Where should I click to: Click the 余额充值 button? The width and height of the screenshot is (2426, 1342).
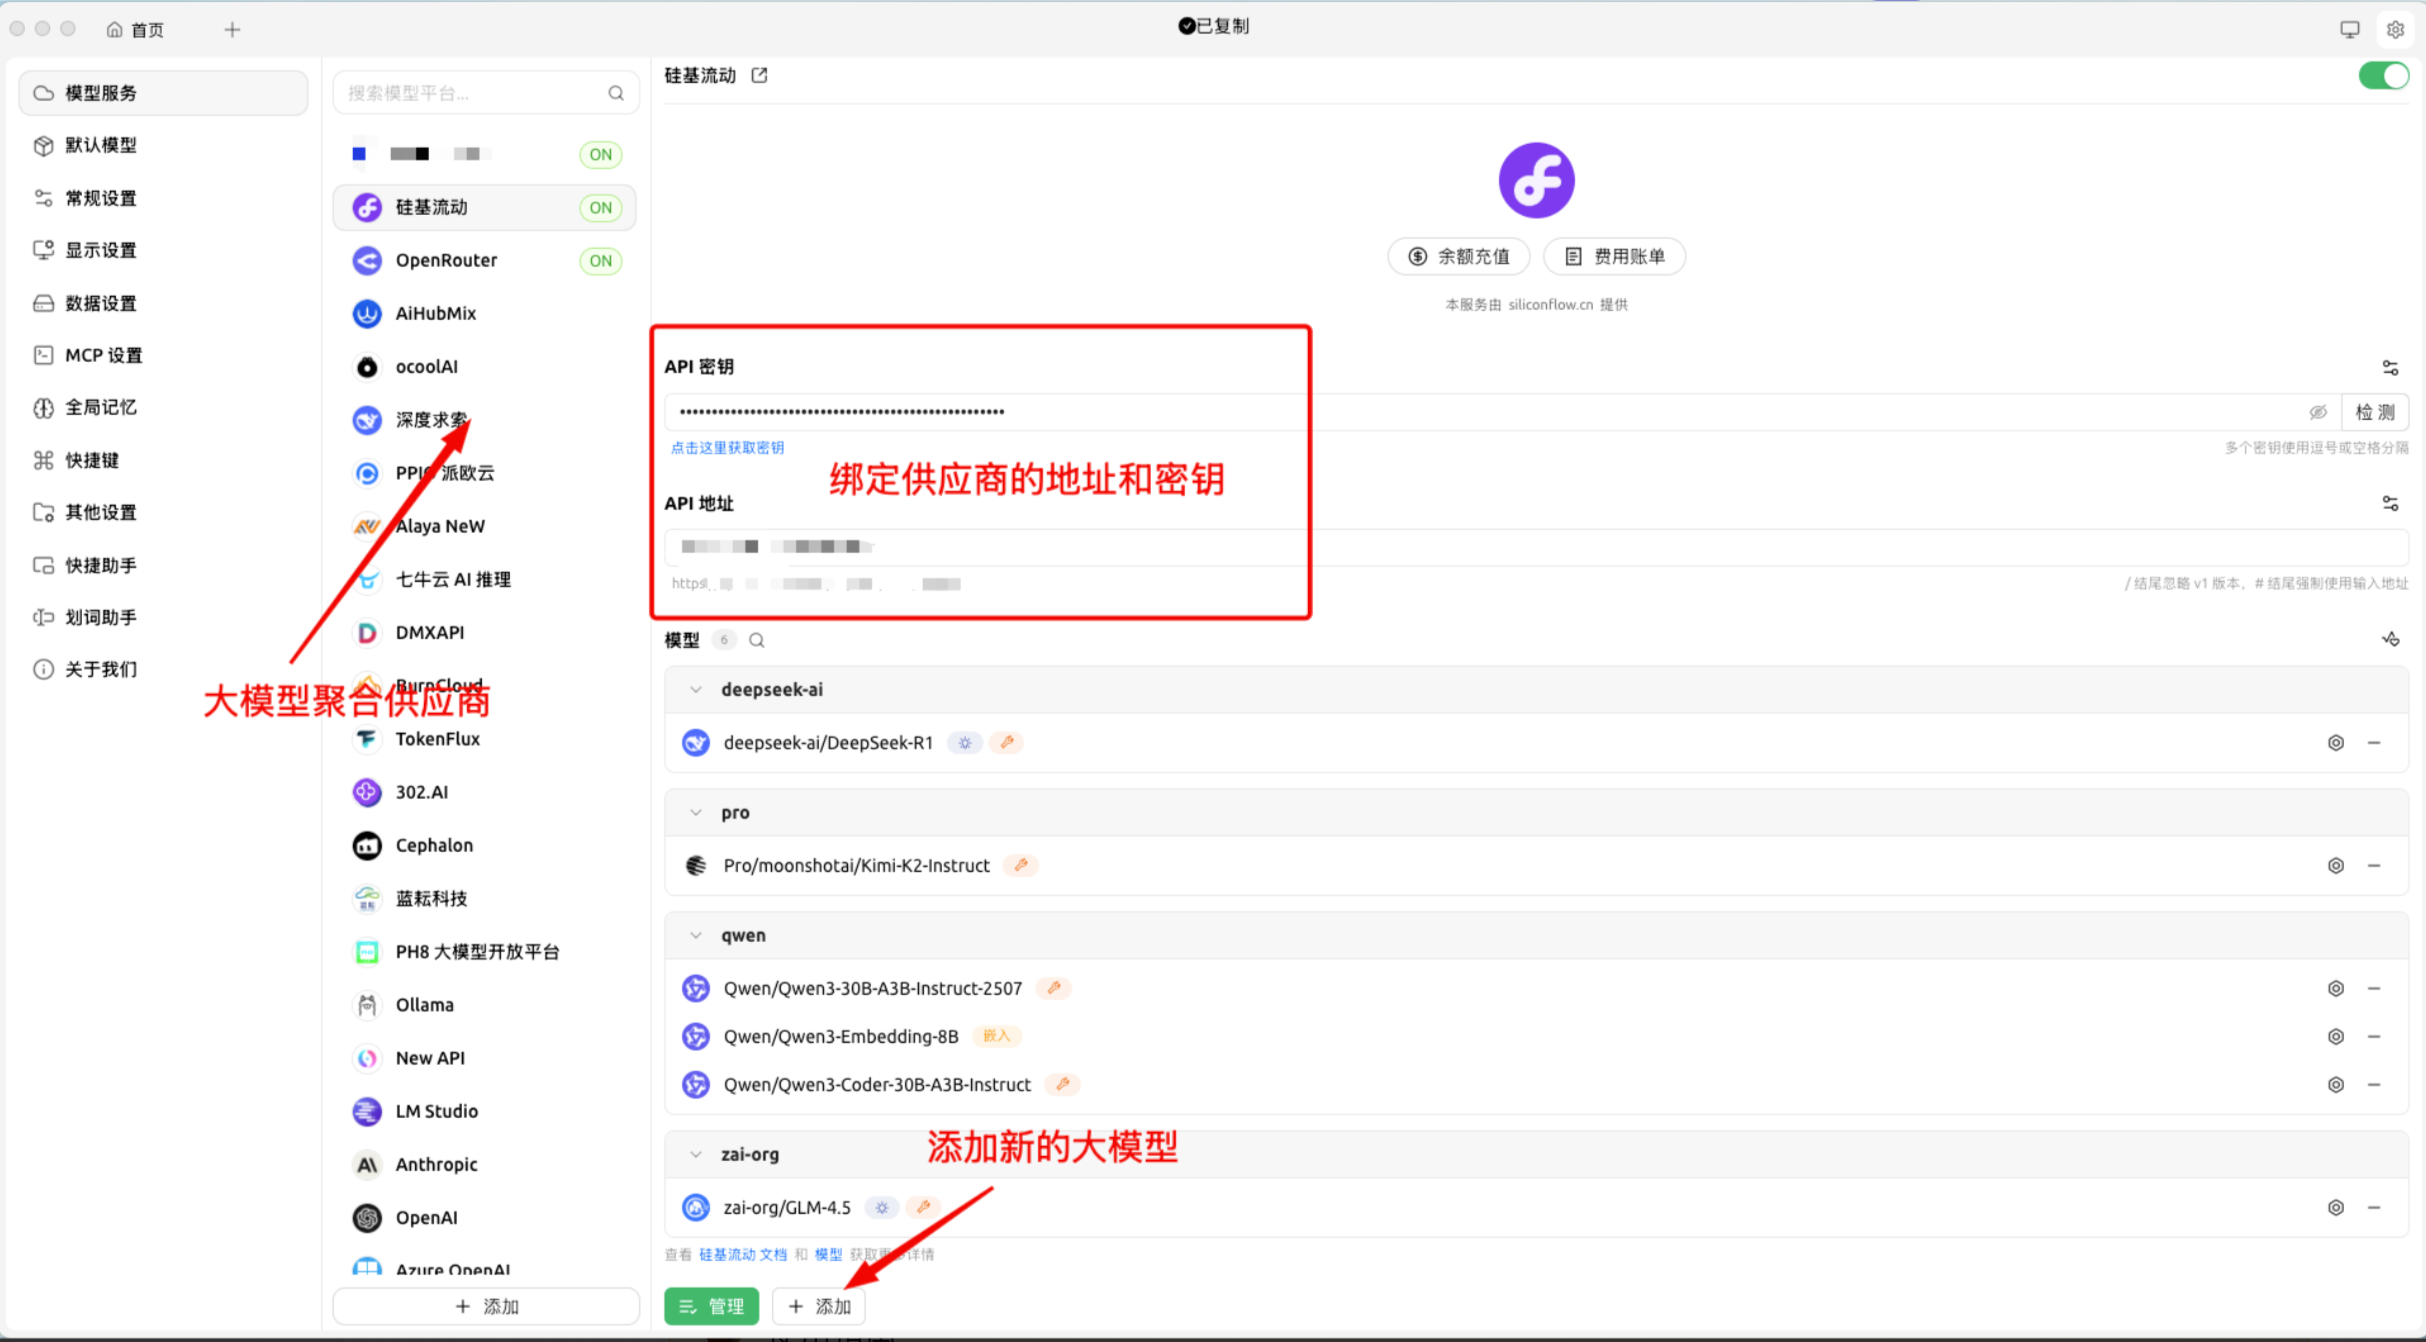tap(1459, 257)
